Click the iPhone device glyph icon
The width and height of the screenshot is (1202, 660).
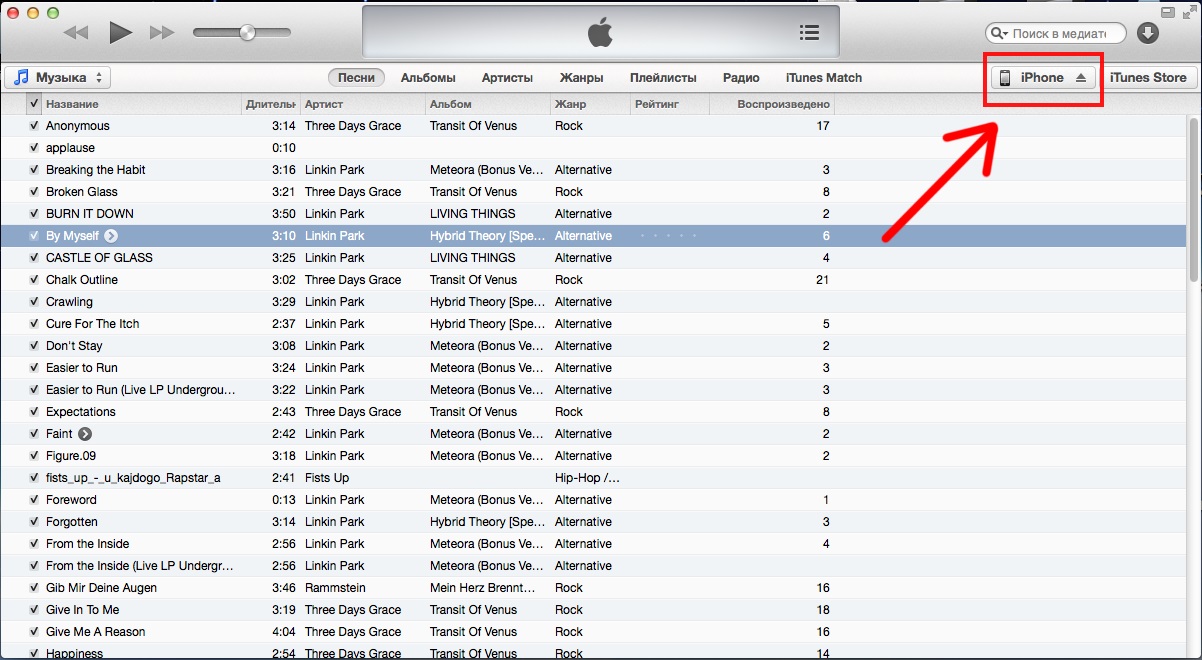point(1006,78)
